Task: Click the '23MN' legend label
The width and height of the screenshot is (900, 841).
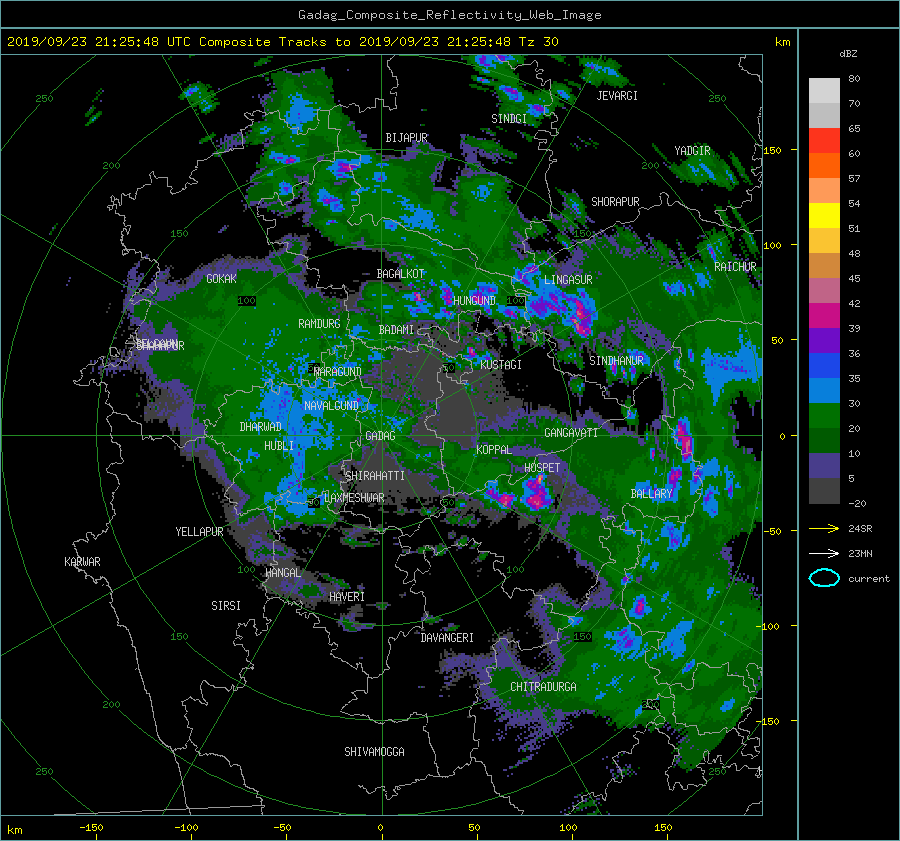Action: (x=860, y=553)
